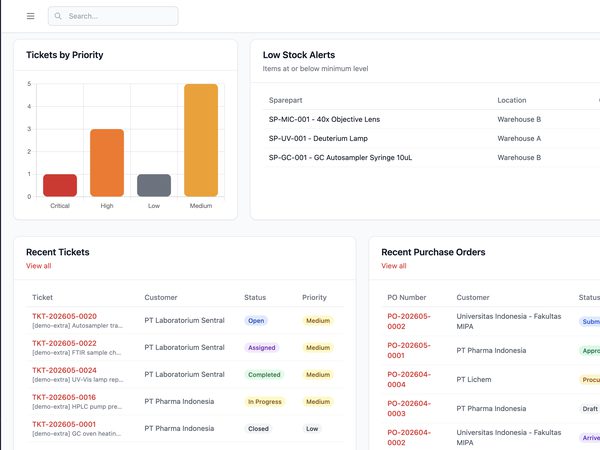The height and width of the screenshot is (450, 600).
Task: Select SP-MIC-001 - 40x Objective Lens row
Action: click(432, 119)
